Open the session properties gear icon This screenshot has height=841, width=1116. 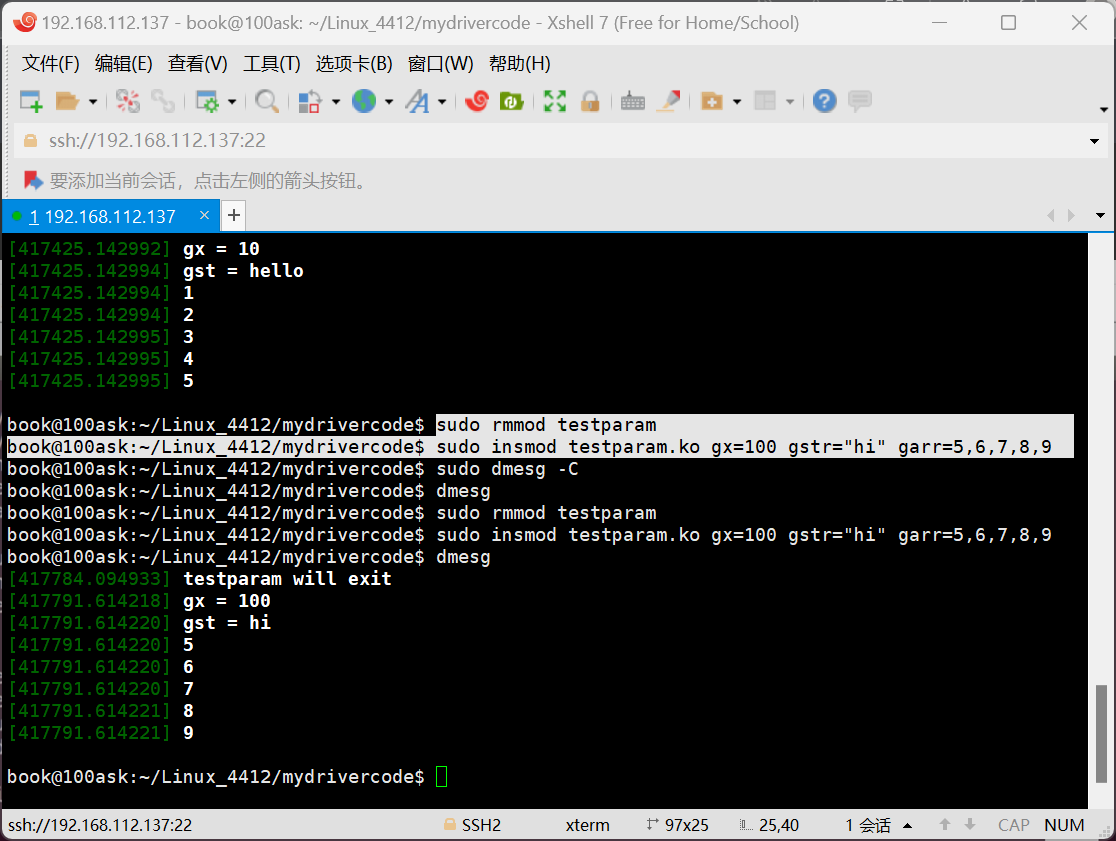(208, 100)
